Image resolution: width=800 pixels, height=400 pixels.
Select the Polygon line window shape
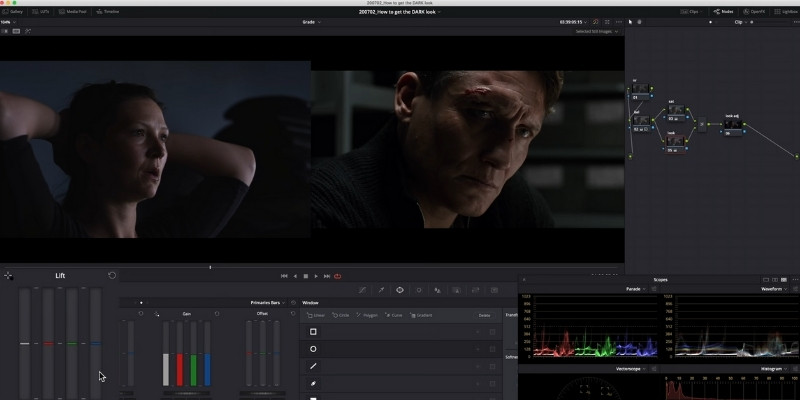313,366
